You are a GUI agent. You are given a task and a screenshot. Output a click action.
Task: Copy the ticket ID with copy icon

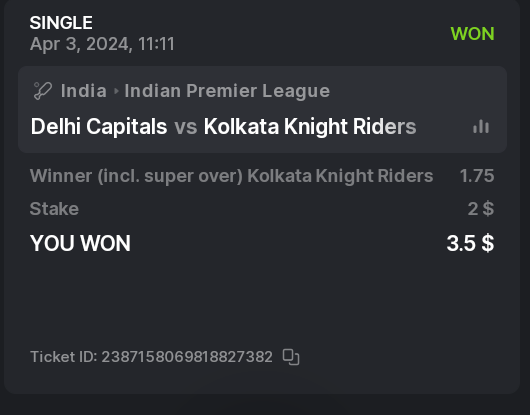click(x=291, y=357)
